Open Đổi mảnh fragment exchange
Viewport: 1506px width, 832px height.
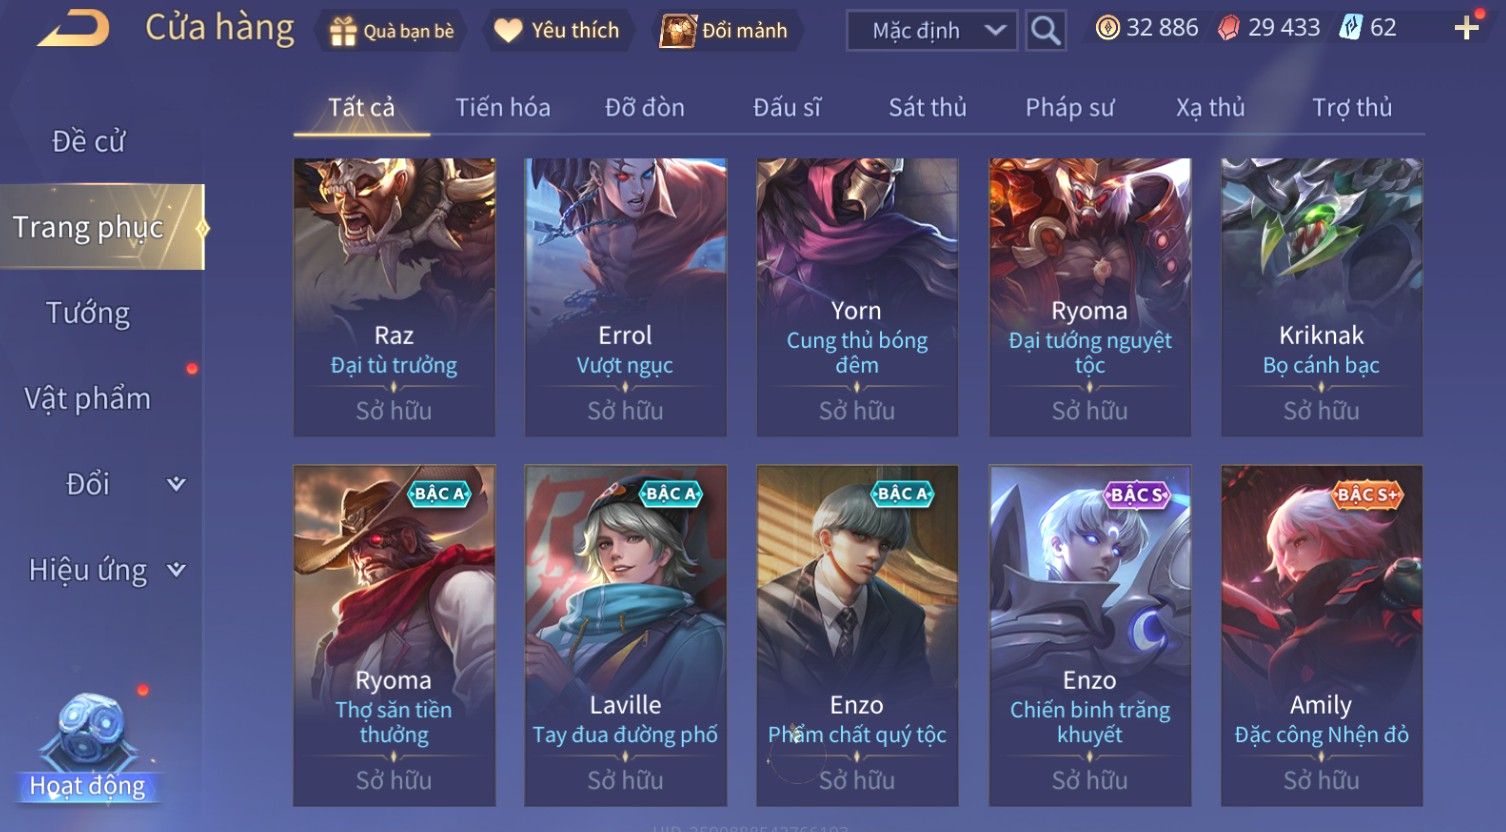tap(731, 31)
